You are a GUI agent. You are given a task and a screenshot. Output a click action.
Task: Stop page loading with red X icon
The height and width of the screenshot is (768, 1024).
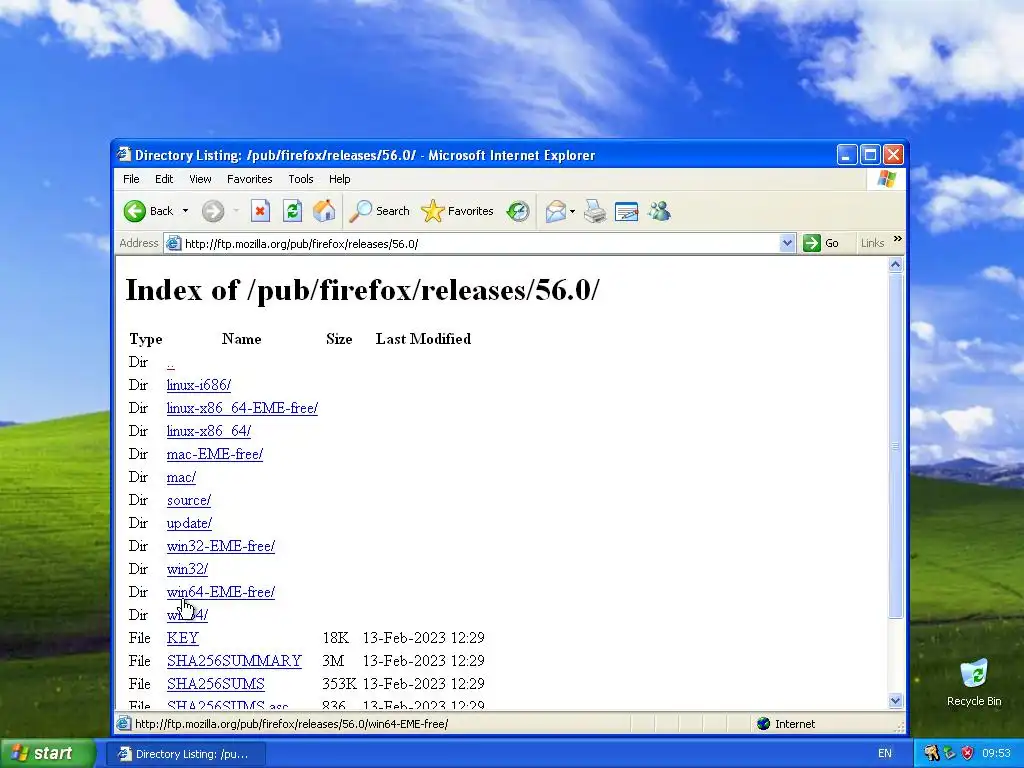tap(260, 211)
